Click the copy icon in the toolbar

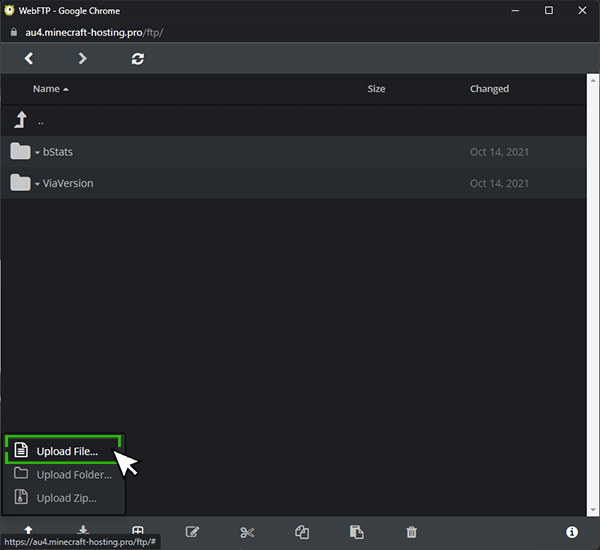pyautogui.click(x=302, y=532)
